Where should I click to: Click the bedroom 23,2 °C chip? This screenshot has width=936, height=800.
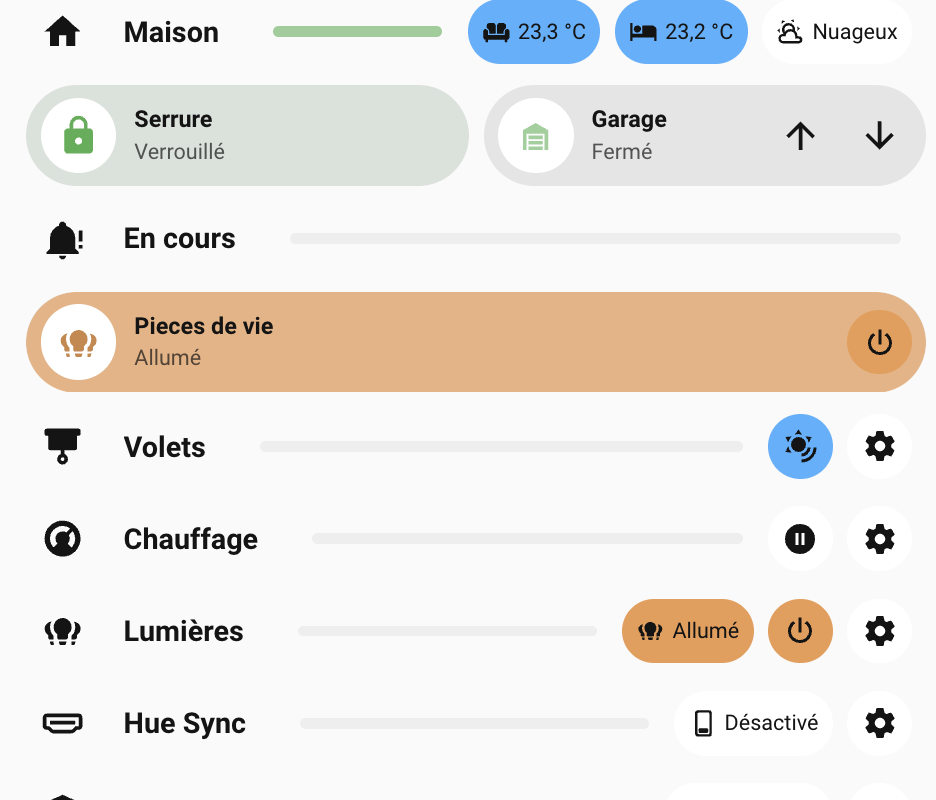[681, 32]
